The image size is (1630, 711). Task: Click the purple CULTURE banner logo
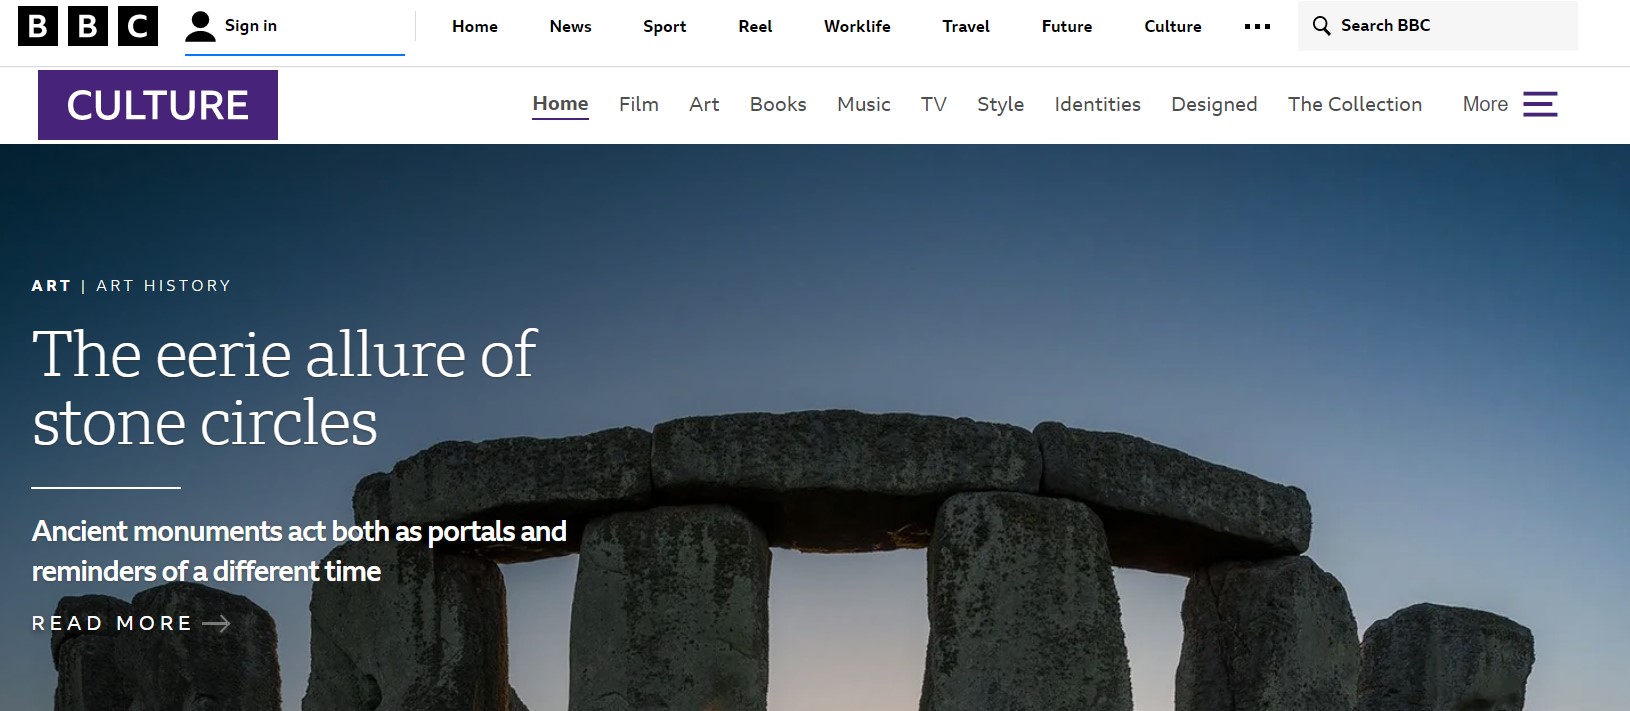pyautogui.click(x=158, y=105)
